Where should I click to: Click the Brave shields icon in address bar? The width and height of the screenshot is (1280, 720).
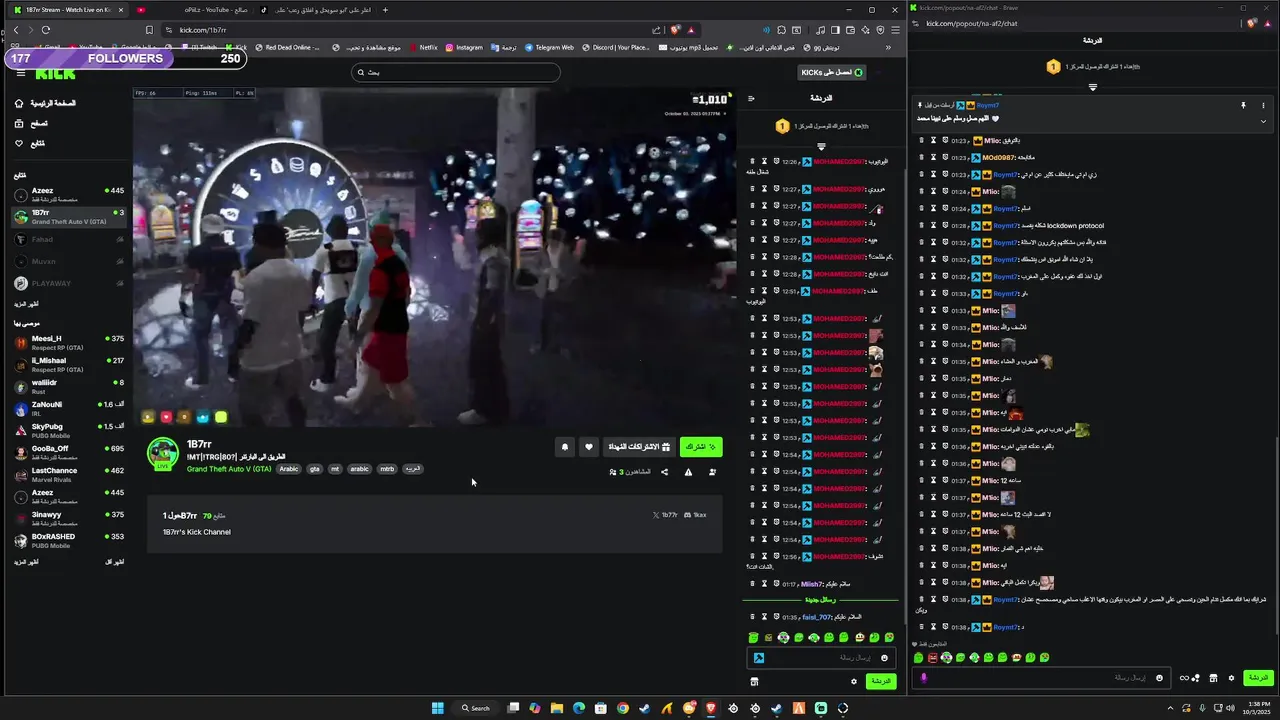click(677, 30)
